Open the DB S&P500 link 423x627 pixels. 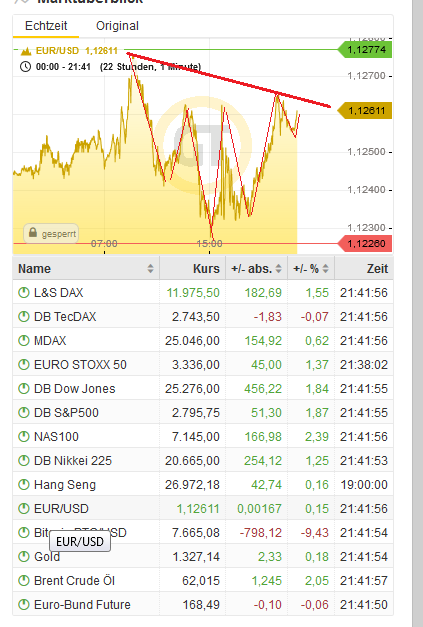[66, 413]
